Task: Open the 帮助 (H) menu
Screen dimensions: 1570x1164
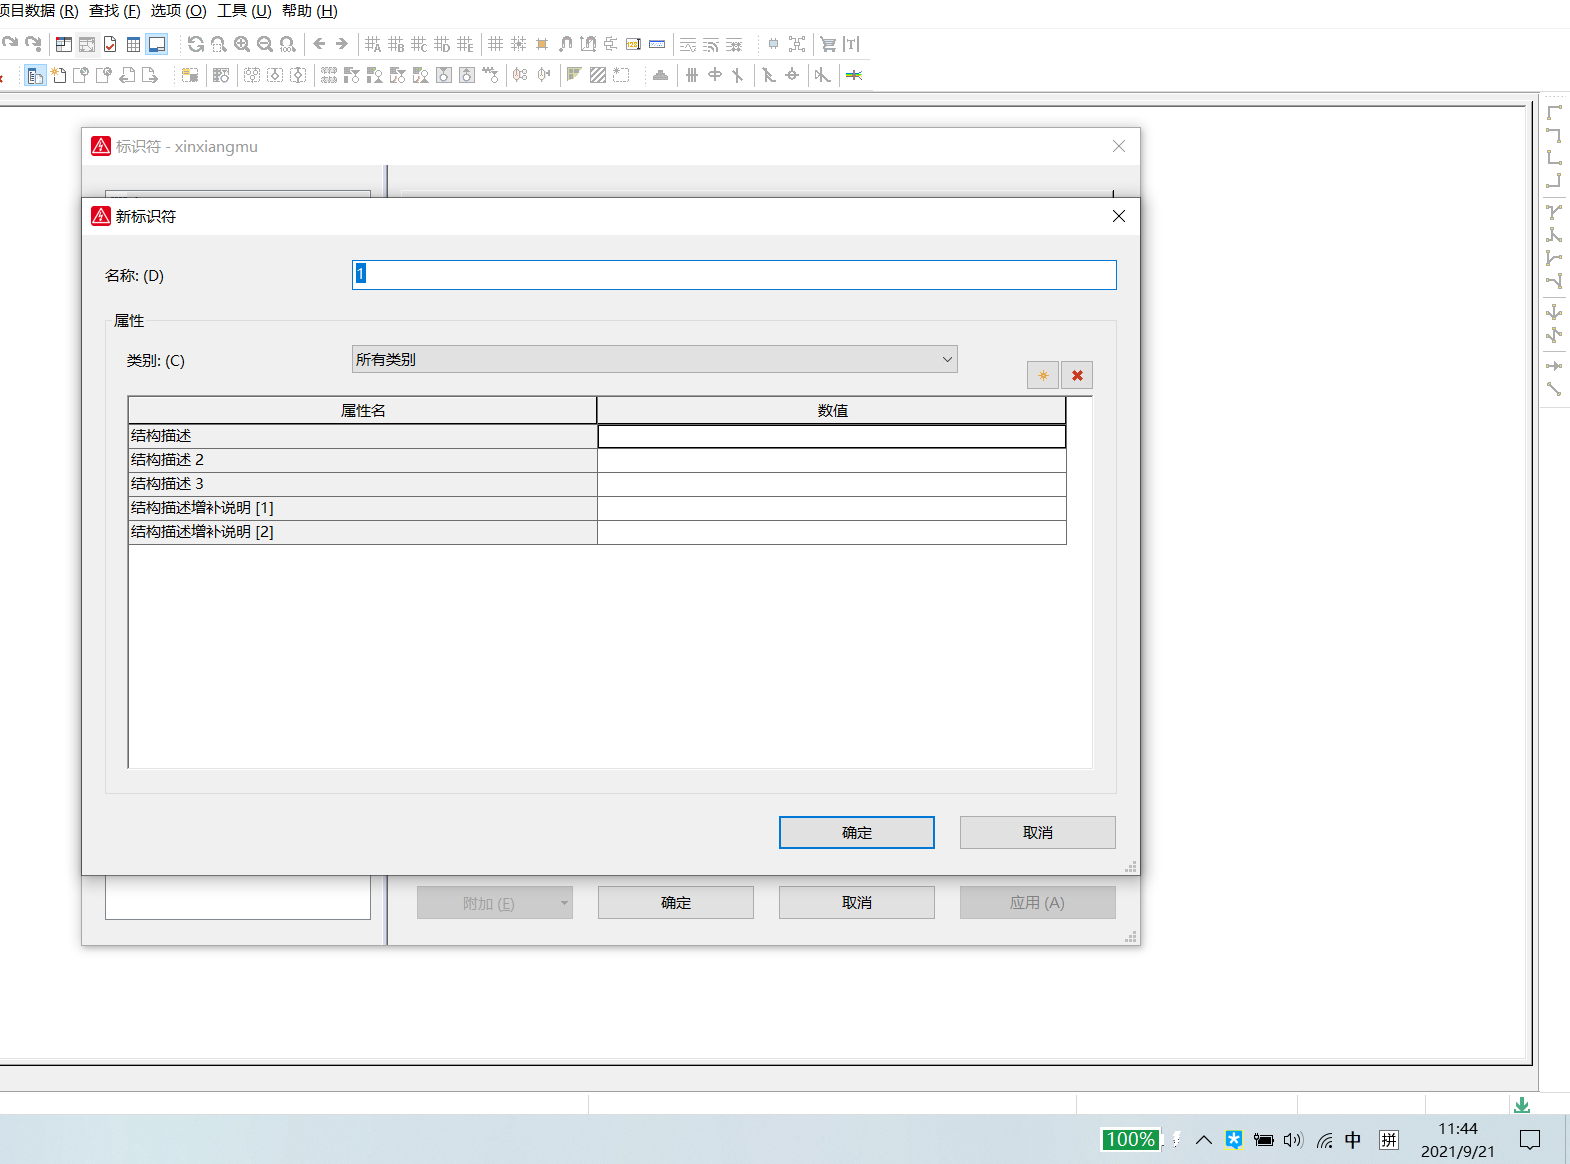Action: [310, 11]
